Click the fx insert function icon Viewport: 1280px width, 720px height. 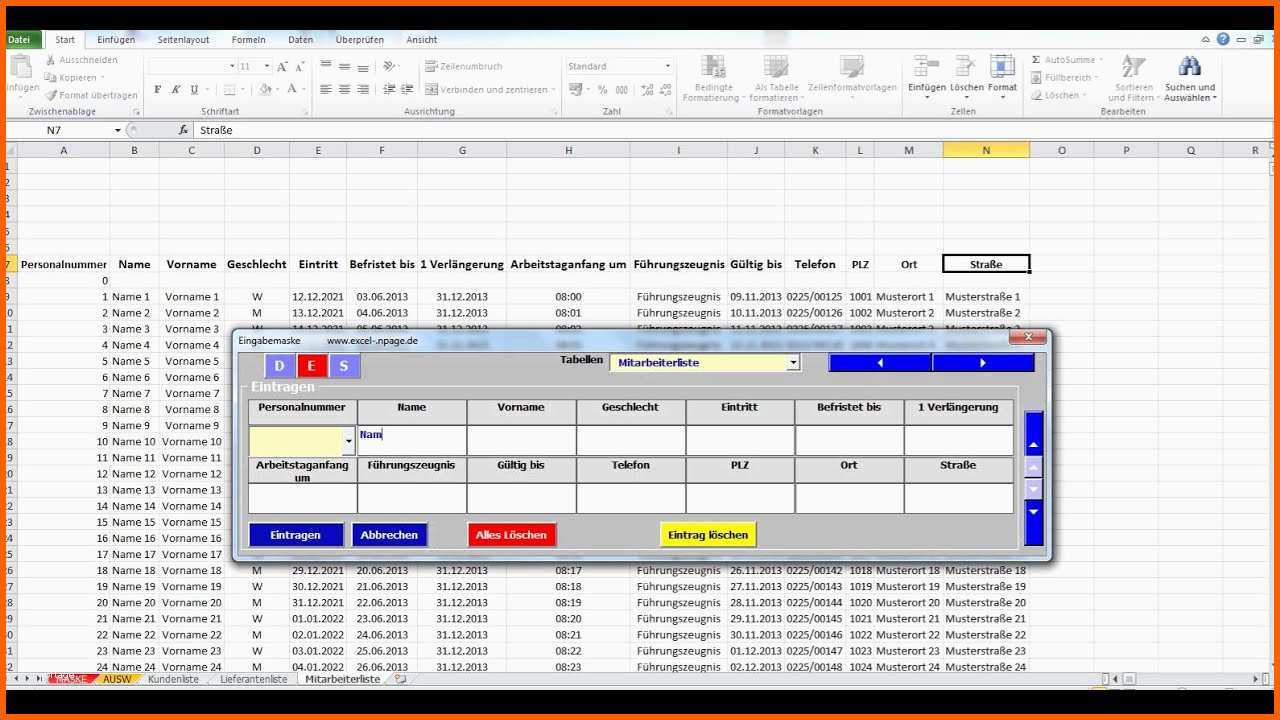pyautogui.click(x=183, y=130)
